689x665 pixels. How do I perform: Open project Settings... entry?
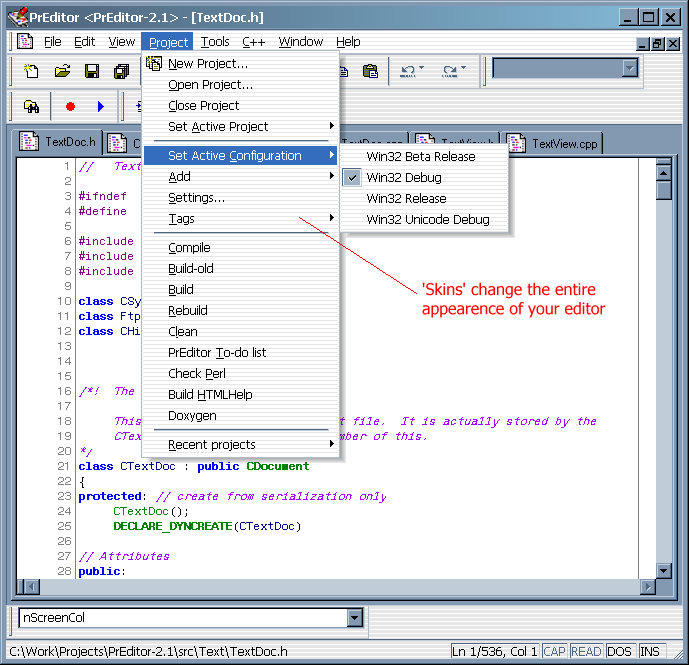point(240,198)
